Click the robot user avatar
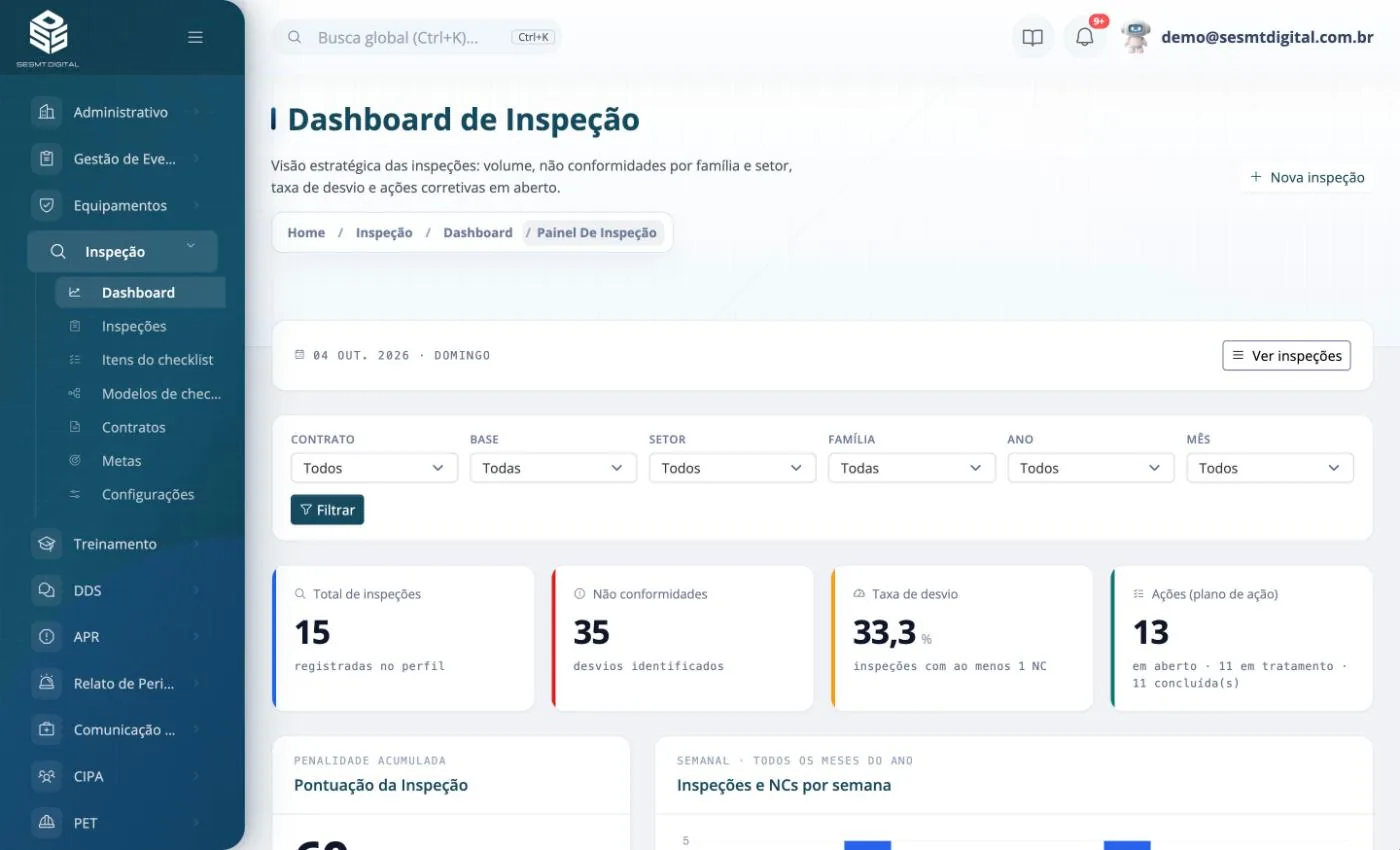1400x850 pixels. tap(1136, 38)
